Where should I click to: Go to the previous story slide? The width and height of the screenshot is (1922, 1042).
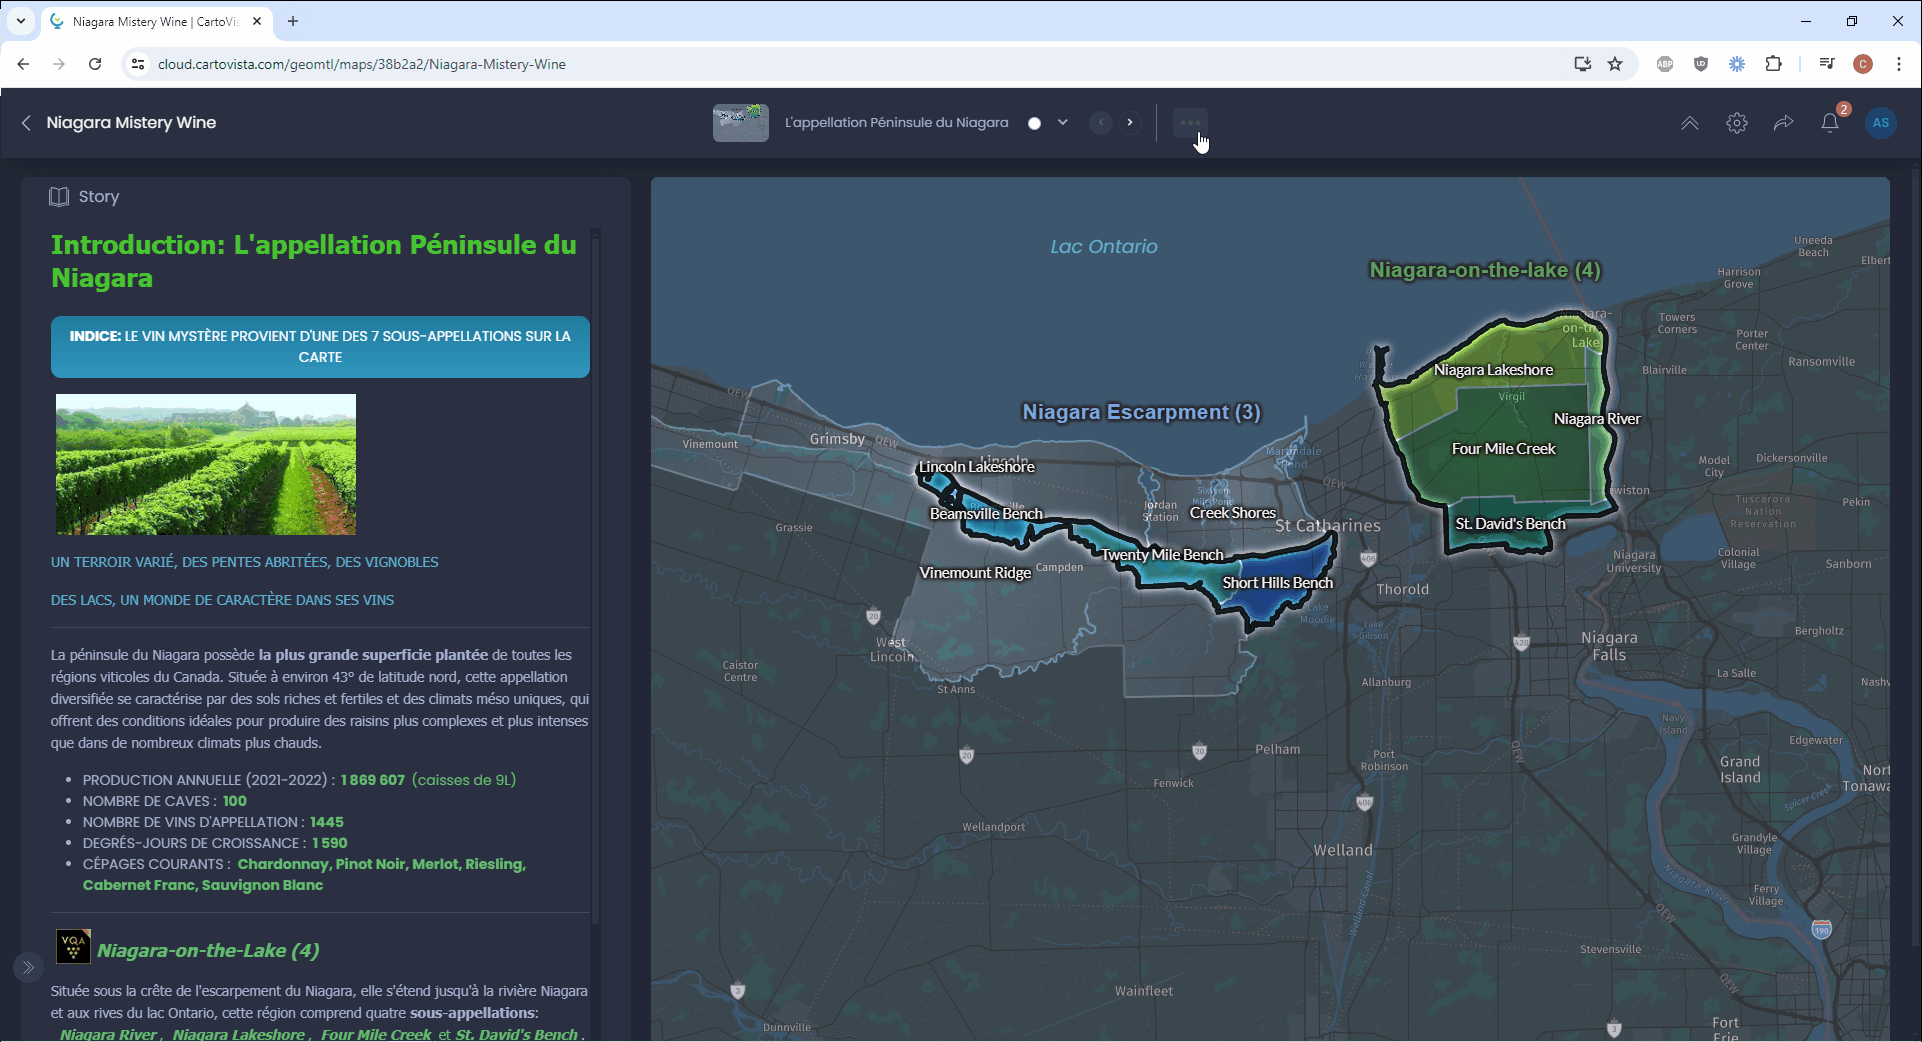1100,122
